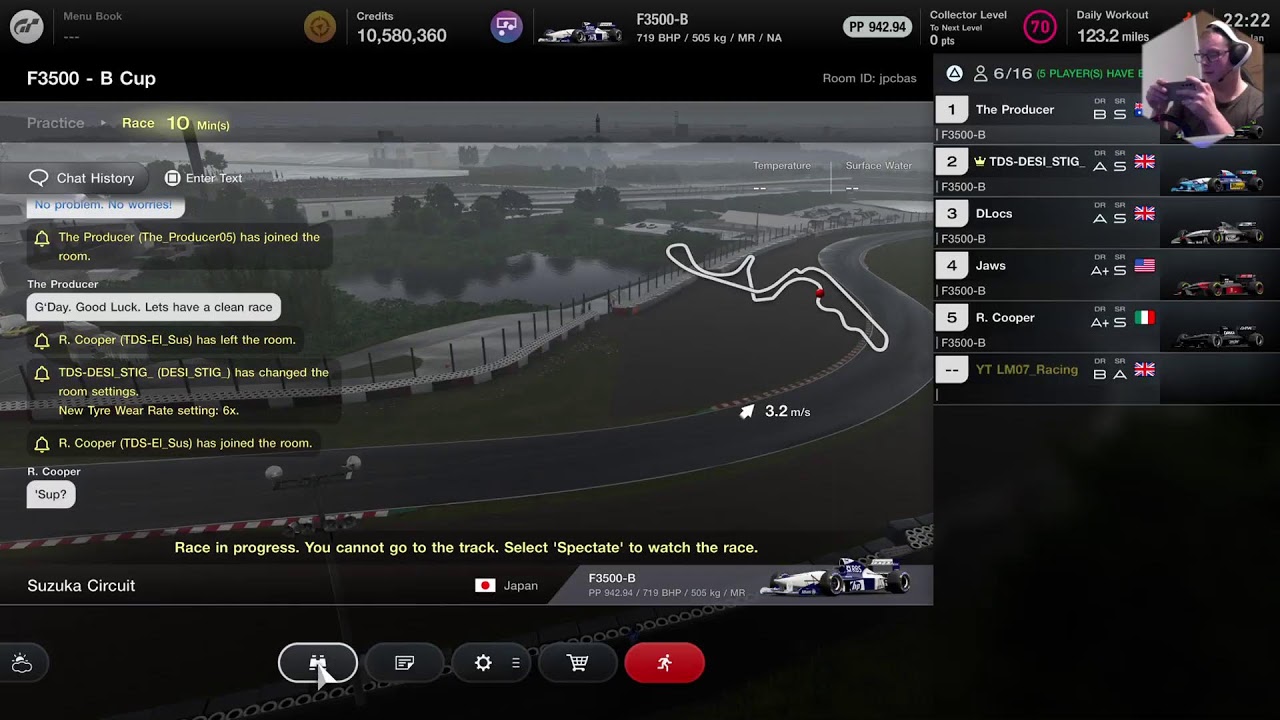Click the Suzuka Circuit track name
Image resolution: width=1280 pixels, height=720 pixels.
[81, 586]
